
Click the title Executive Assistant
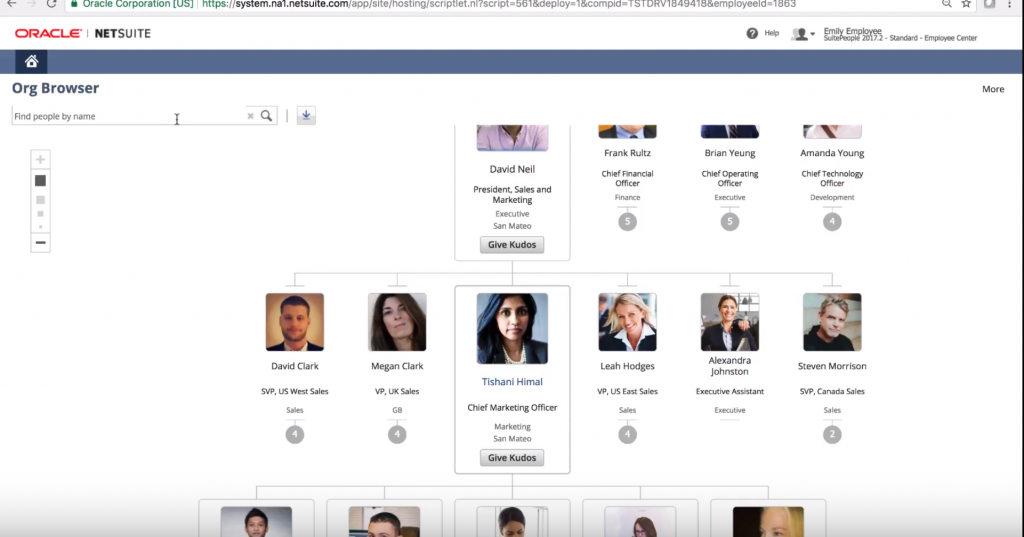729,391
